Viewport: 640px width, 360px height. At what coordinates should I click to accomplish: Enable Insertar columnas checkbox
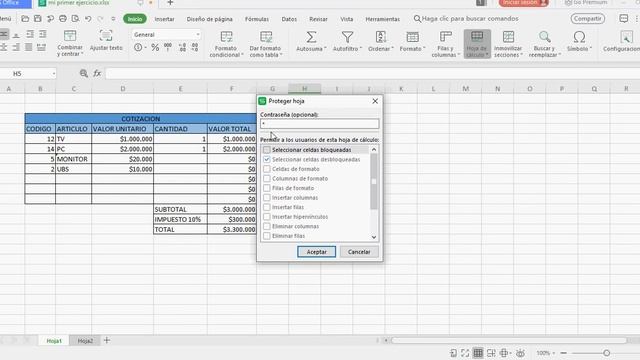tap(267, 198)
